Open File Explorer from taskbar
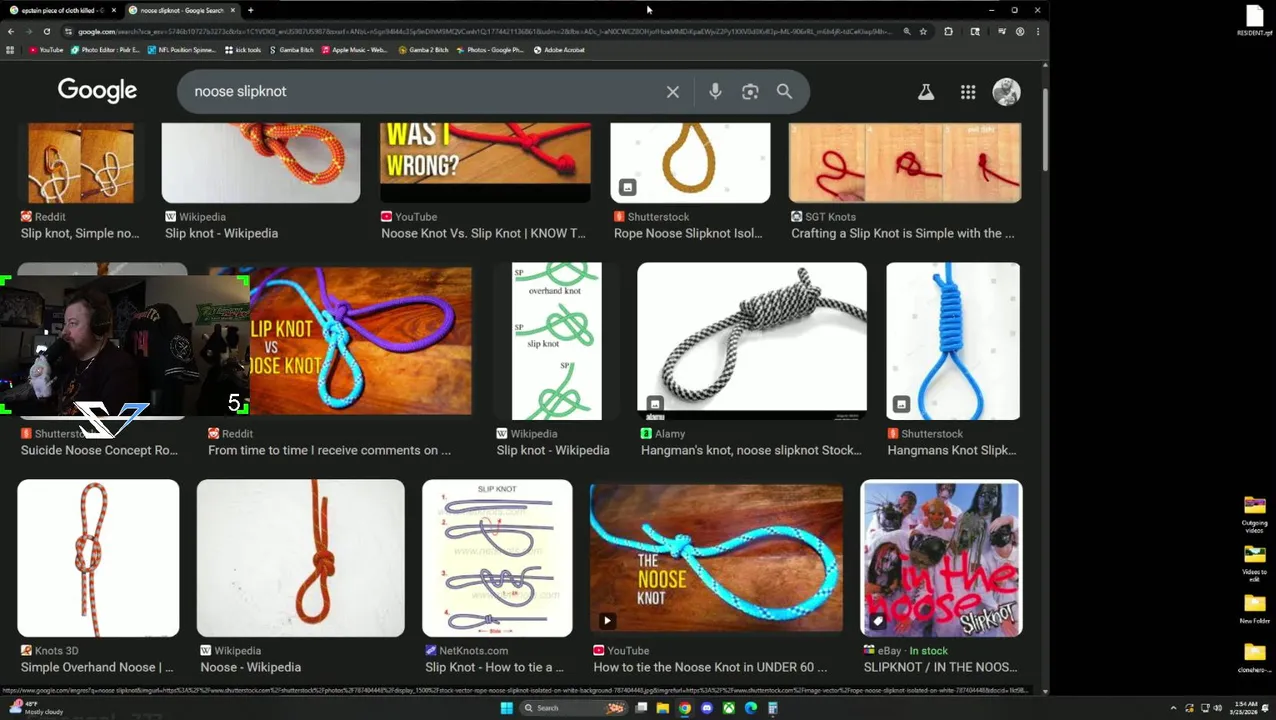This screenshot has height=720, width=1276. click(662, 708)
